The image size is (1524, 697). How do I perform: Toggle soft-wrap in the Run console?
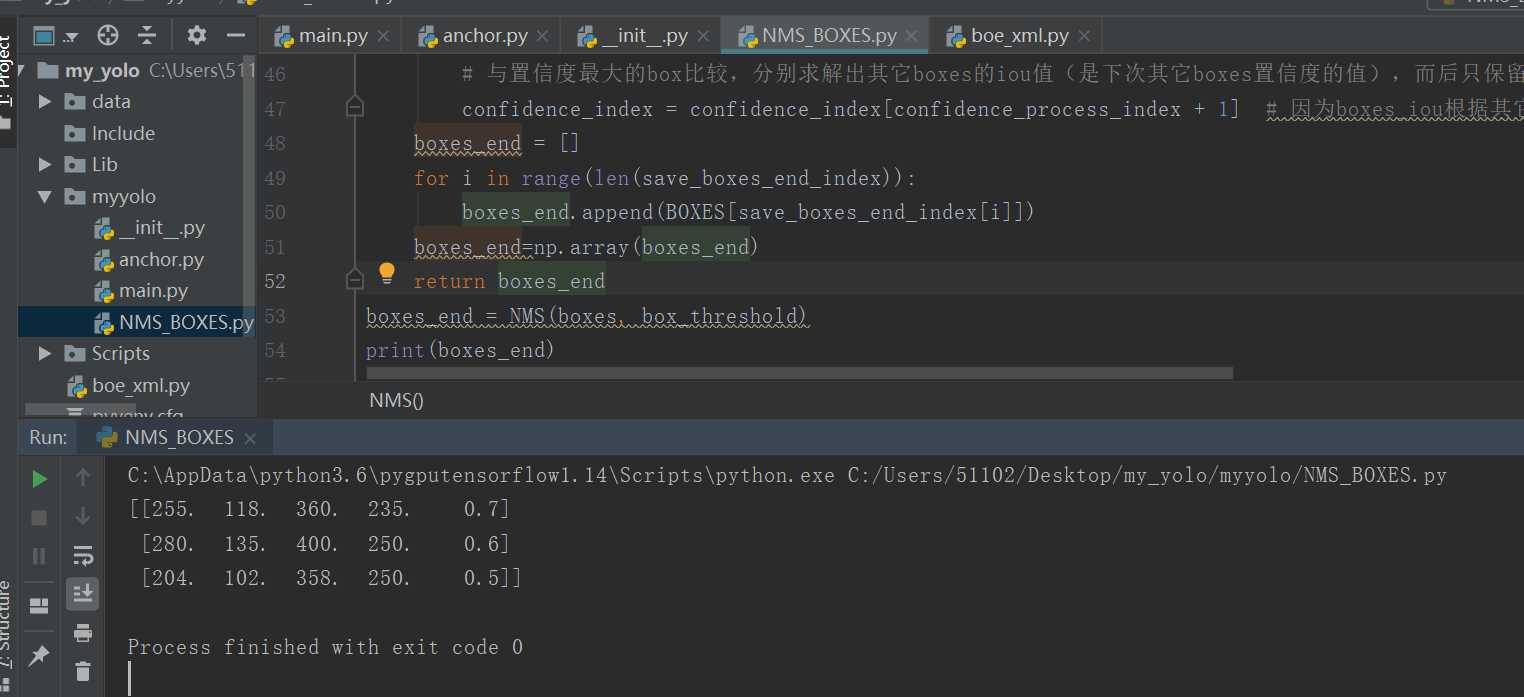83,555
